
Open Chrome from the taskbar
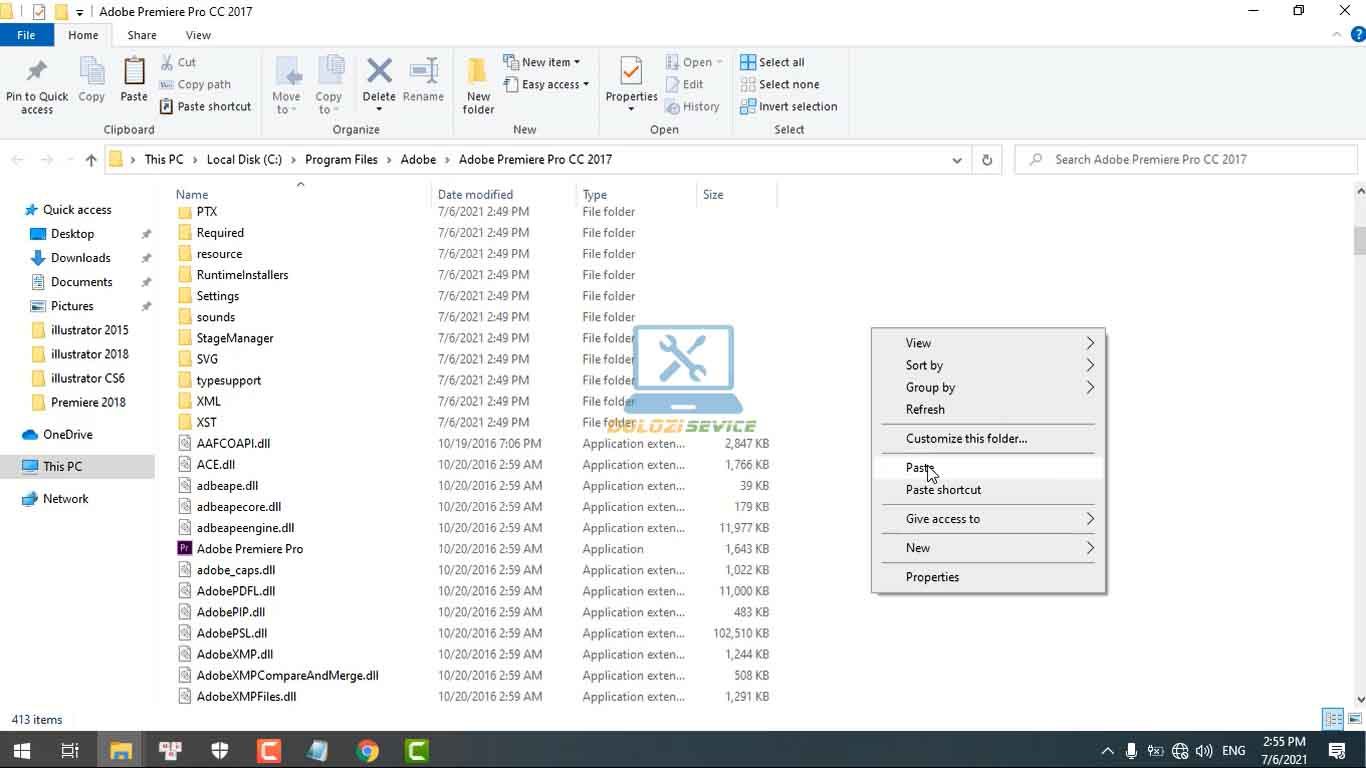[367, 750]
